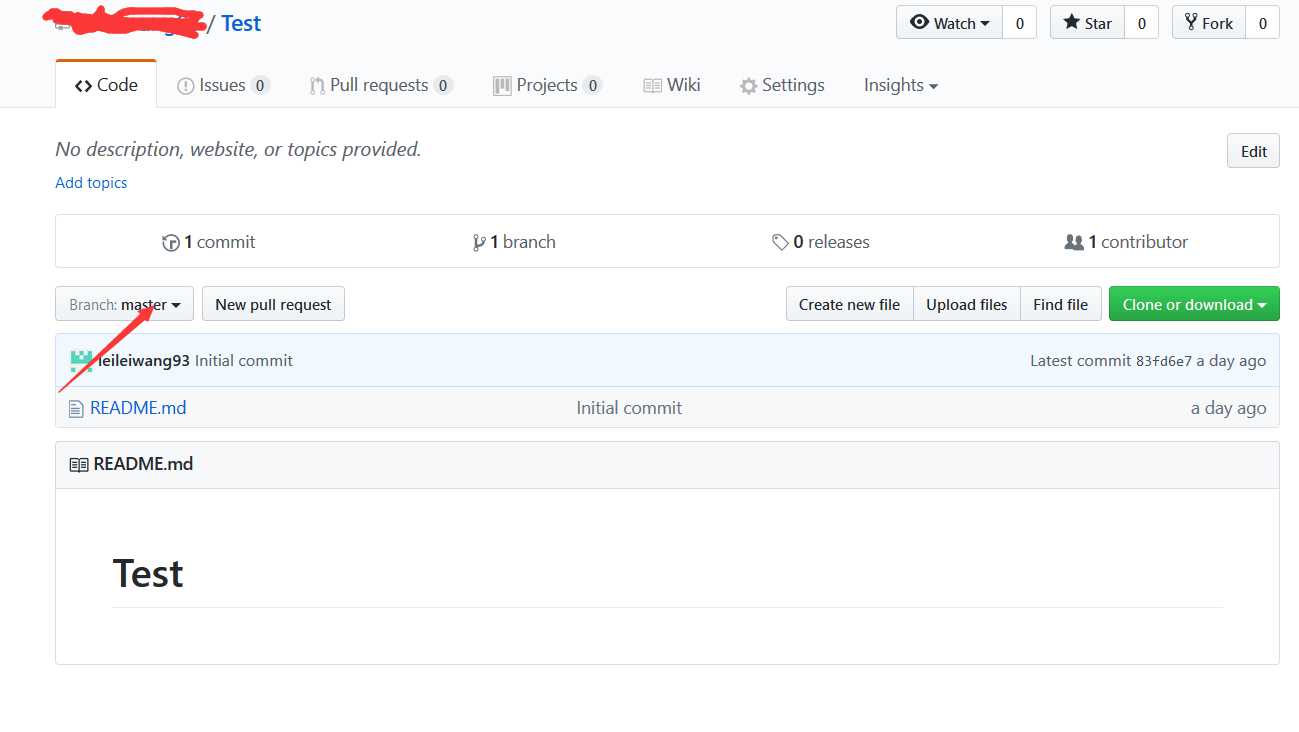Click the file icon beside README.md

[76, 408]
